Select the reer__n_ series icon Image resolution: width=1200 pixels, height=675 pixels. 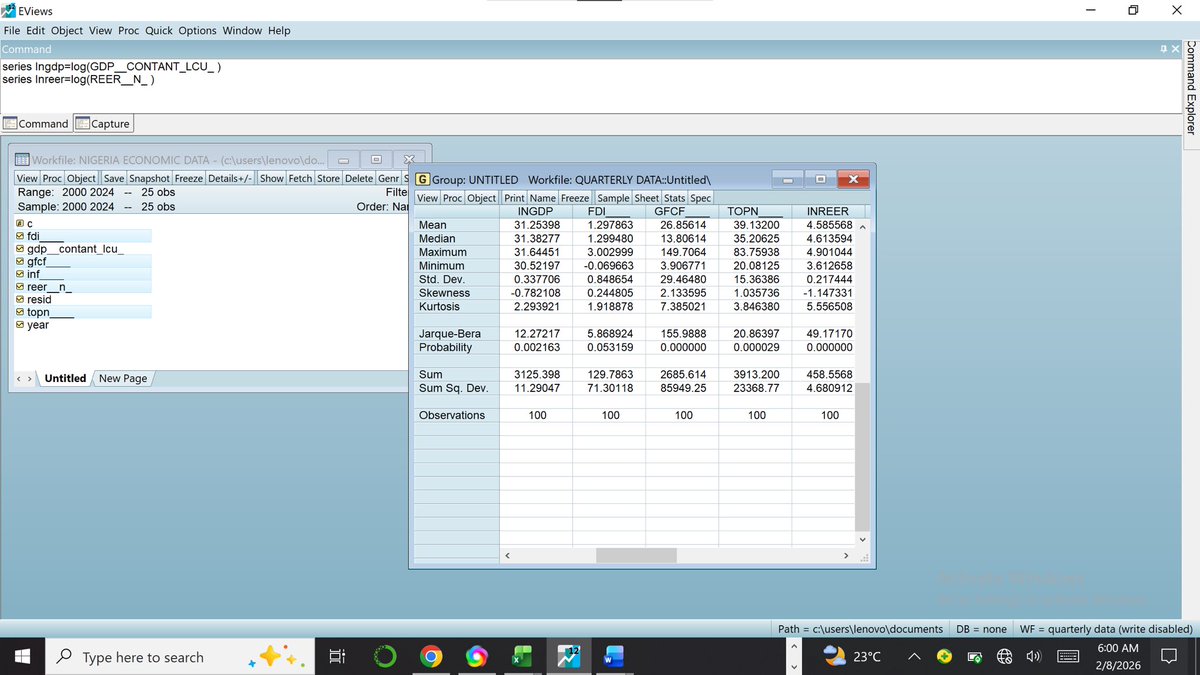click(21, 287)
